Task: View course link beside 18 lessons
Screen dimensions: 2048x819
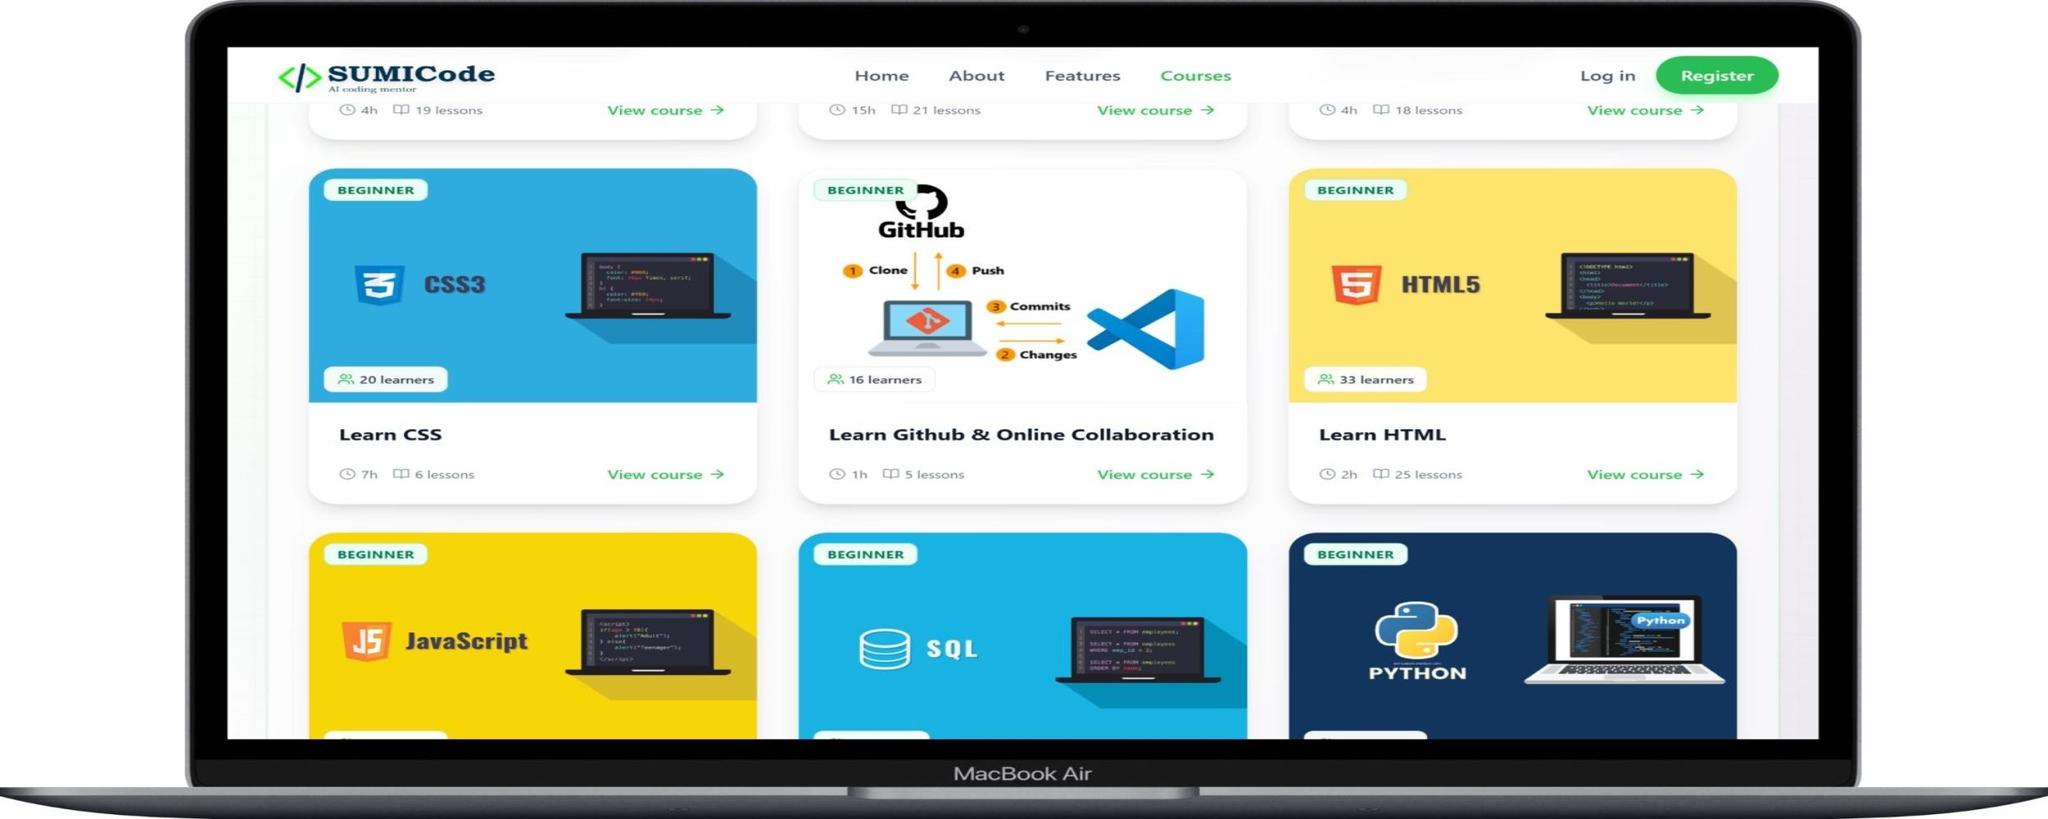Action: point(1645,110)
